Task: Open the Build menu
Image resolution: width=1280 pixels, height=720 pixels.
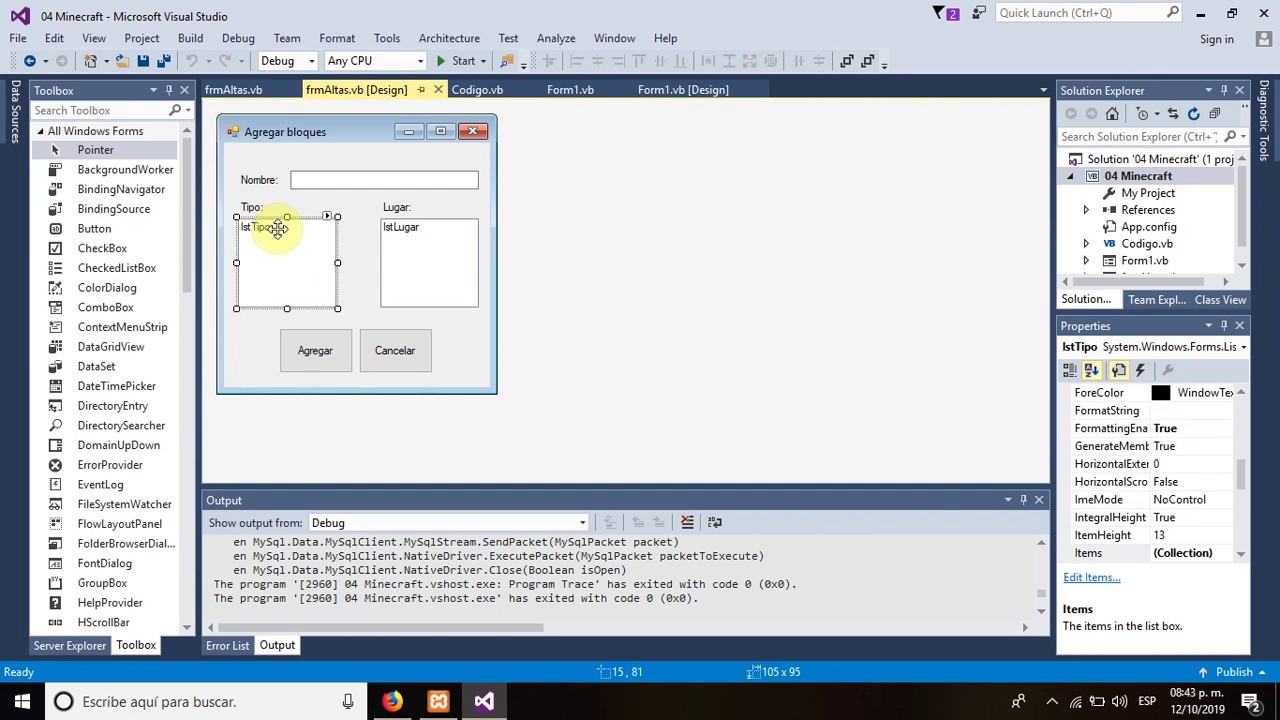Action: tap(190, 38)
